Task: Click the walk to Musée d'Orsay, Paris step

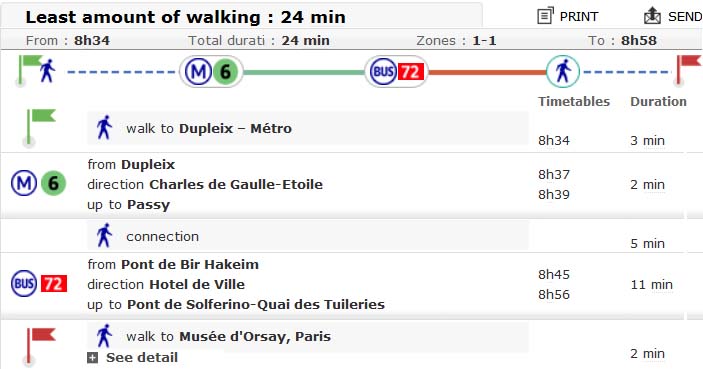Action: tap(308, 337)
